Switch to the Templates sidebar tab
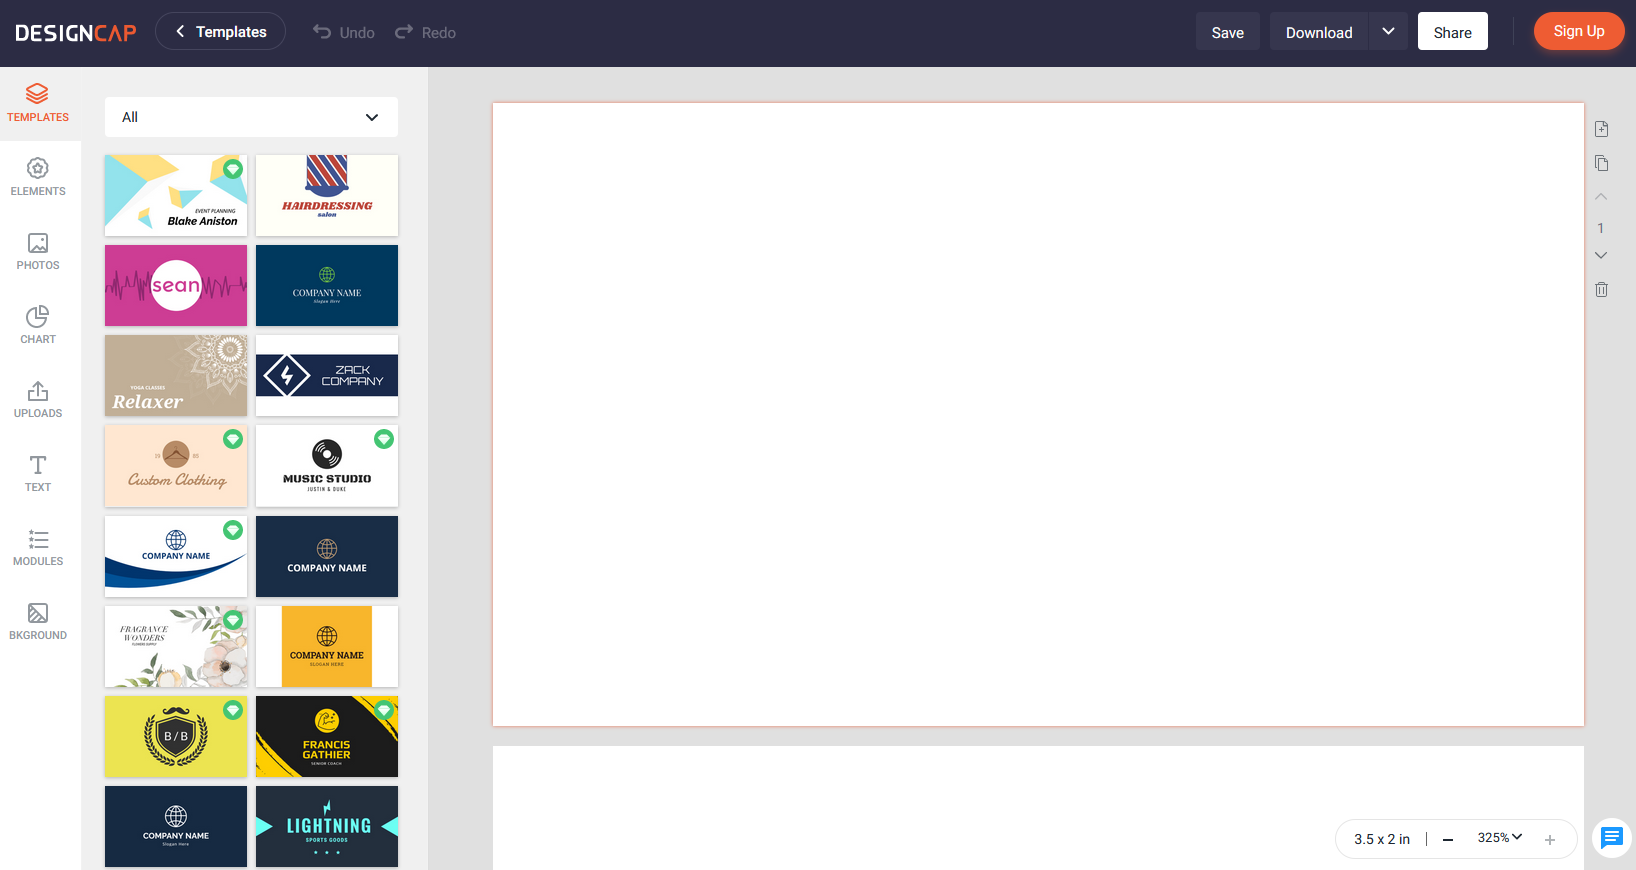1636x870 pixels. click(x=38, y=103)
